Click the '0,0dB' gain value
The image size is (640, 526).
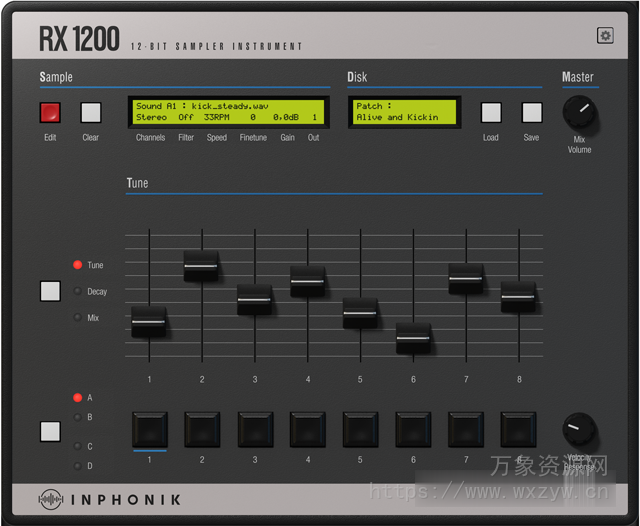pyautogui.click(x=286, y=118)
